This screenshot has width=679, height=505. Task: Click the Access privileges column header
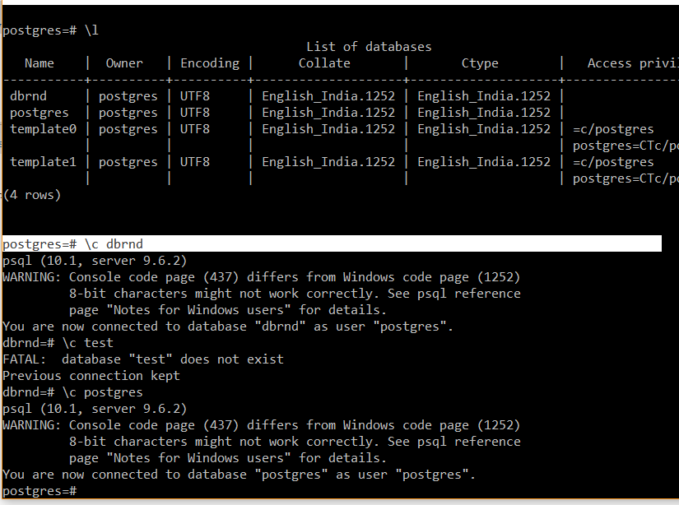tap(633, 64)
